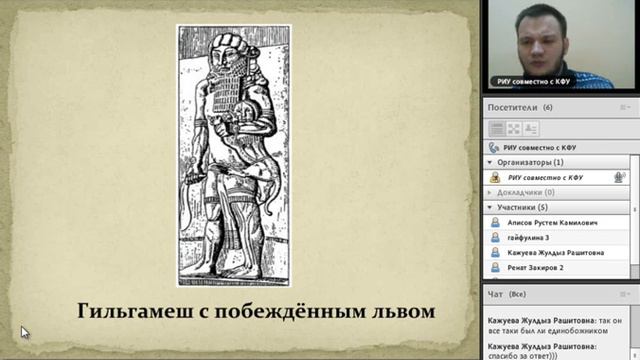
Task: Click the user icon next to Аписов Рустем Камилович
Action: [x=495, y=222]
